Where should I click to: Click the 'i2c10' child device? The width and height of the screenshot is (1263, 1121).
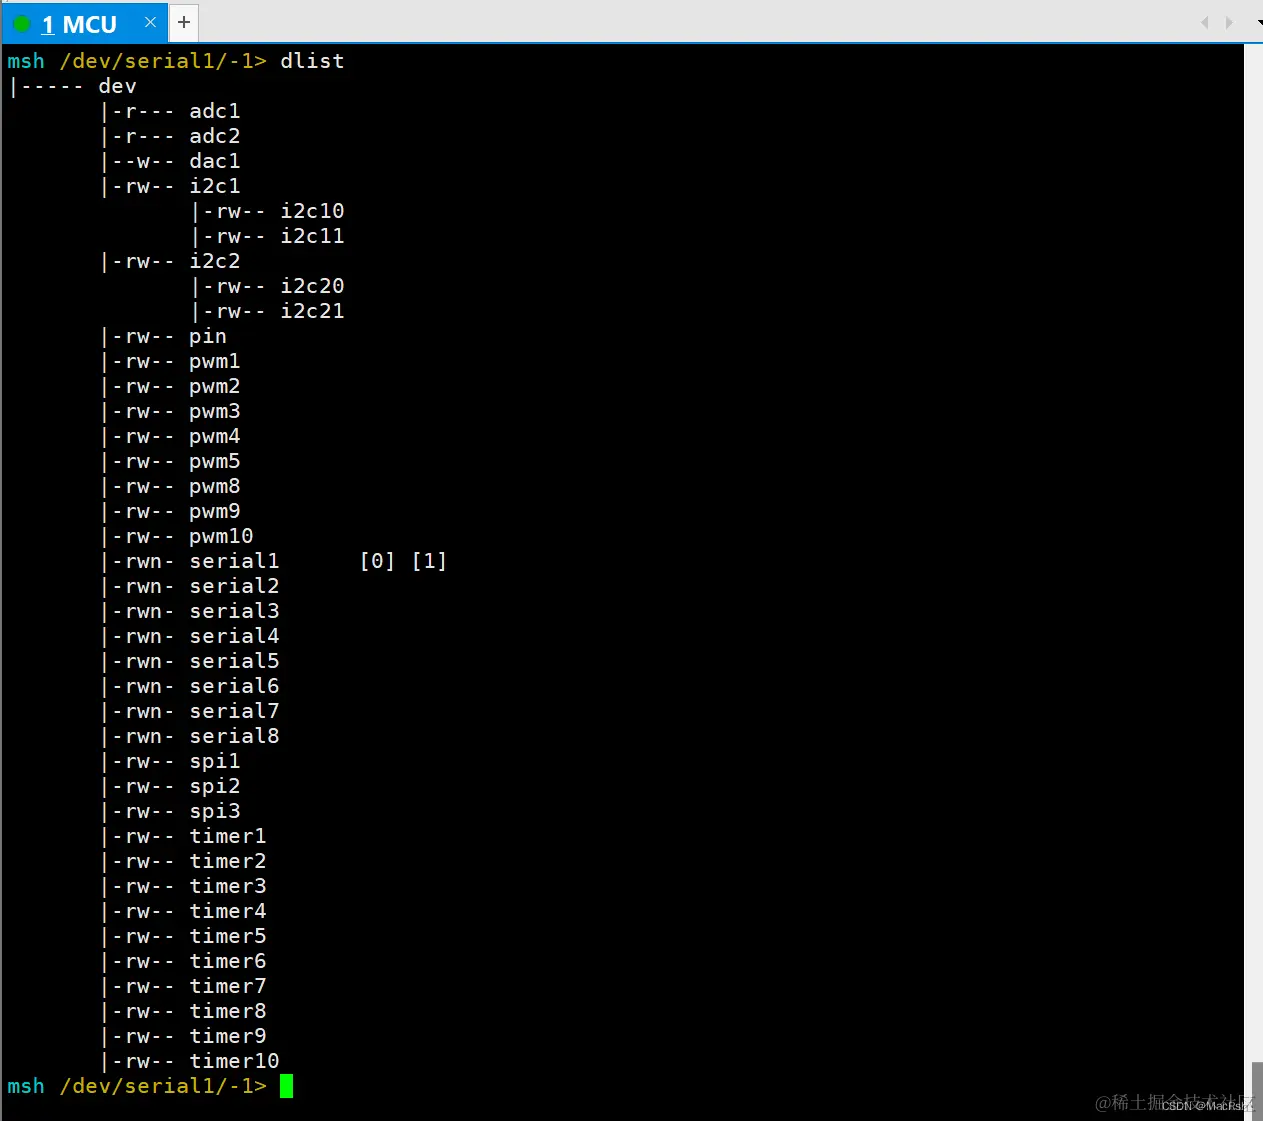tap(268, 211)
